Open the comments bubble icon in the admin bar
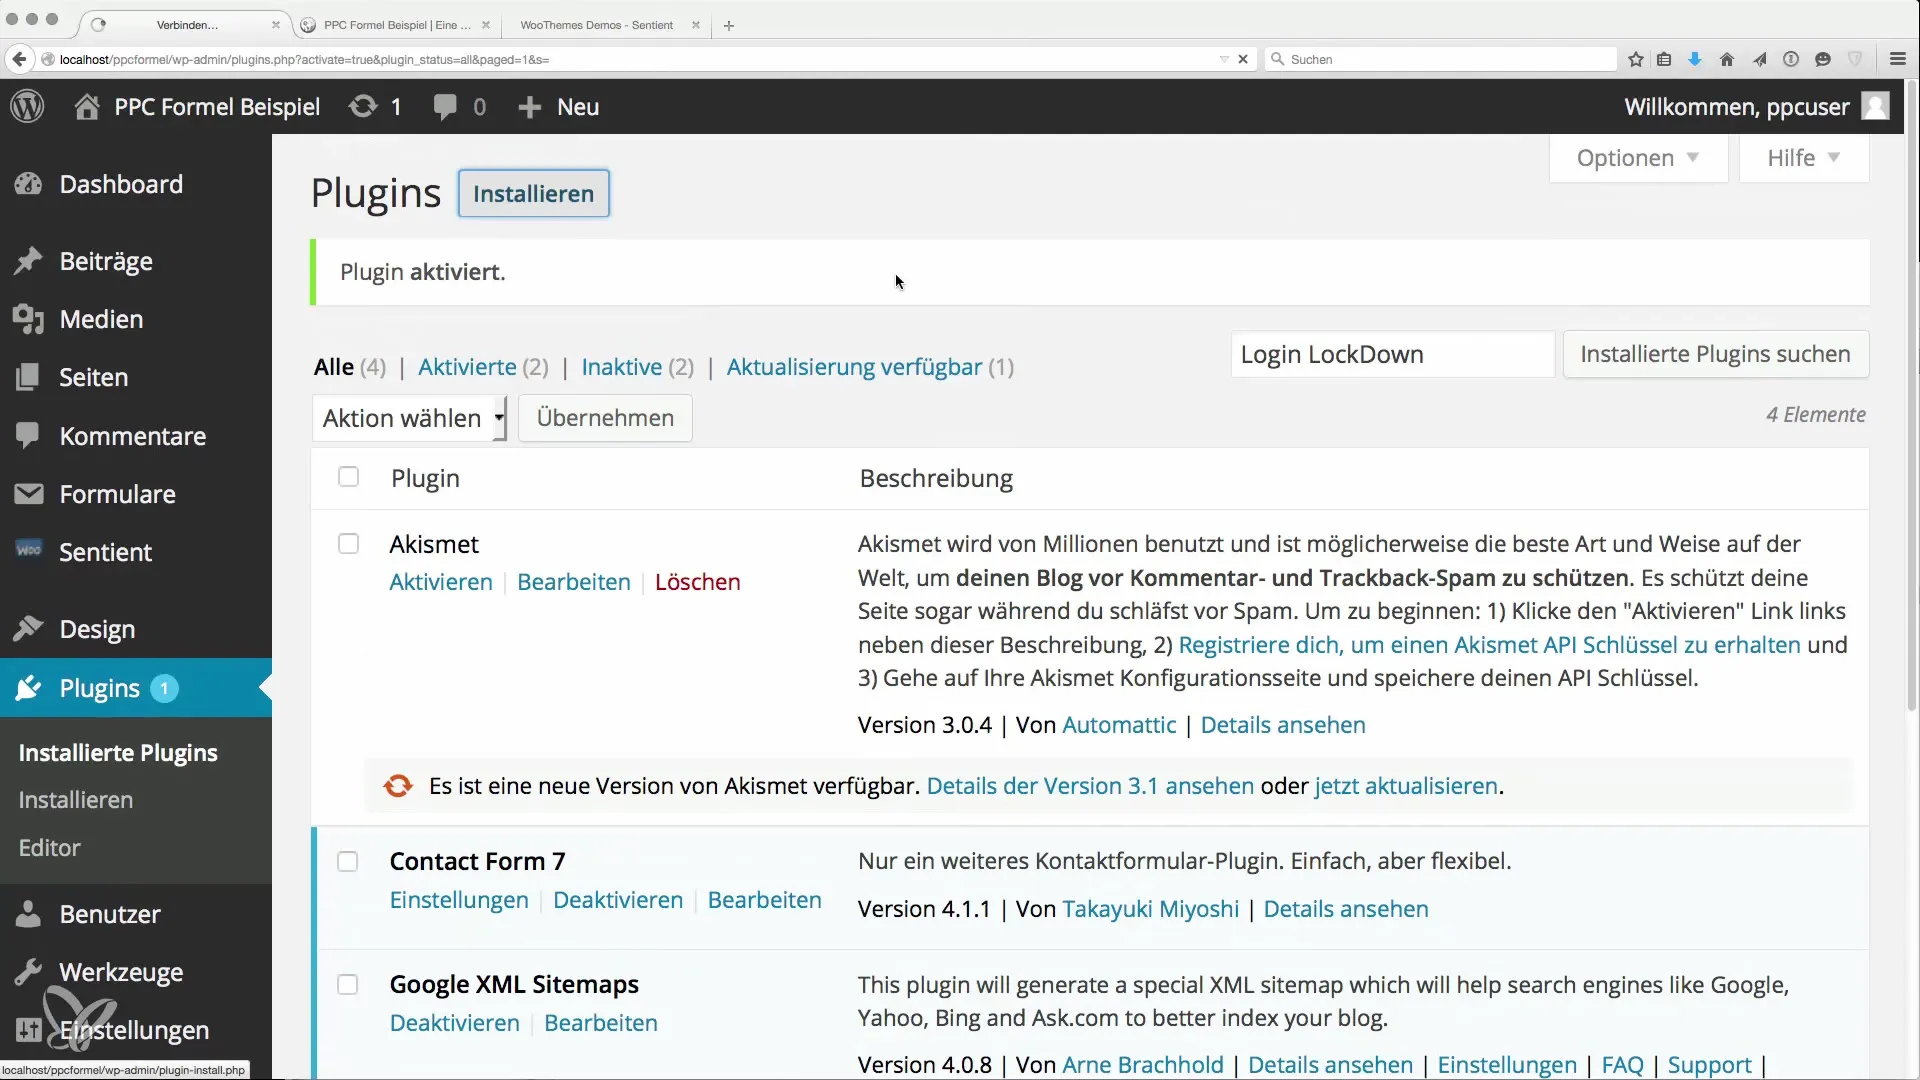Screen dimensions: 1920x1080 pos(445,107)
